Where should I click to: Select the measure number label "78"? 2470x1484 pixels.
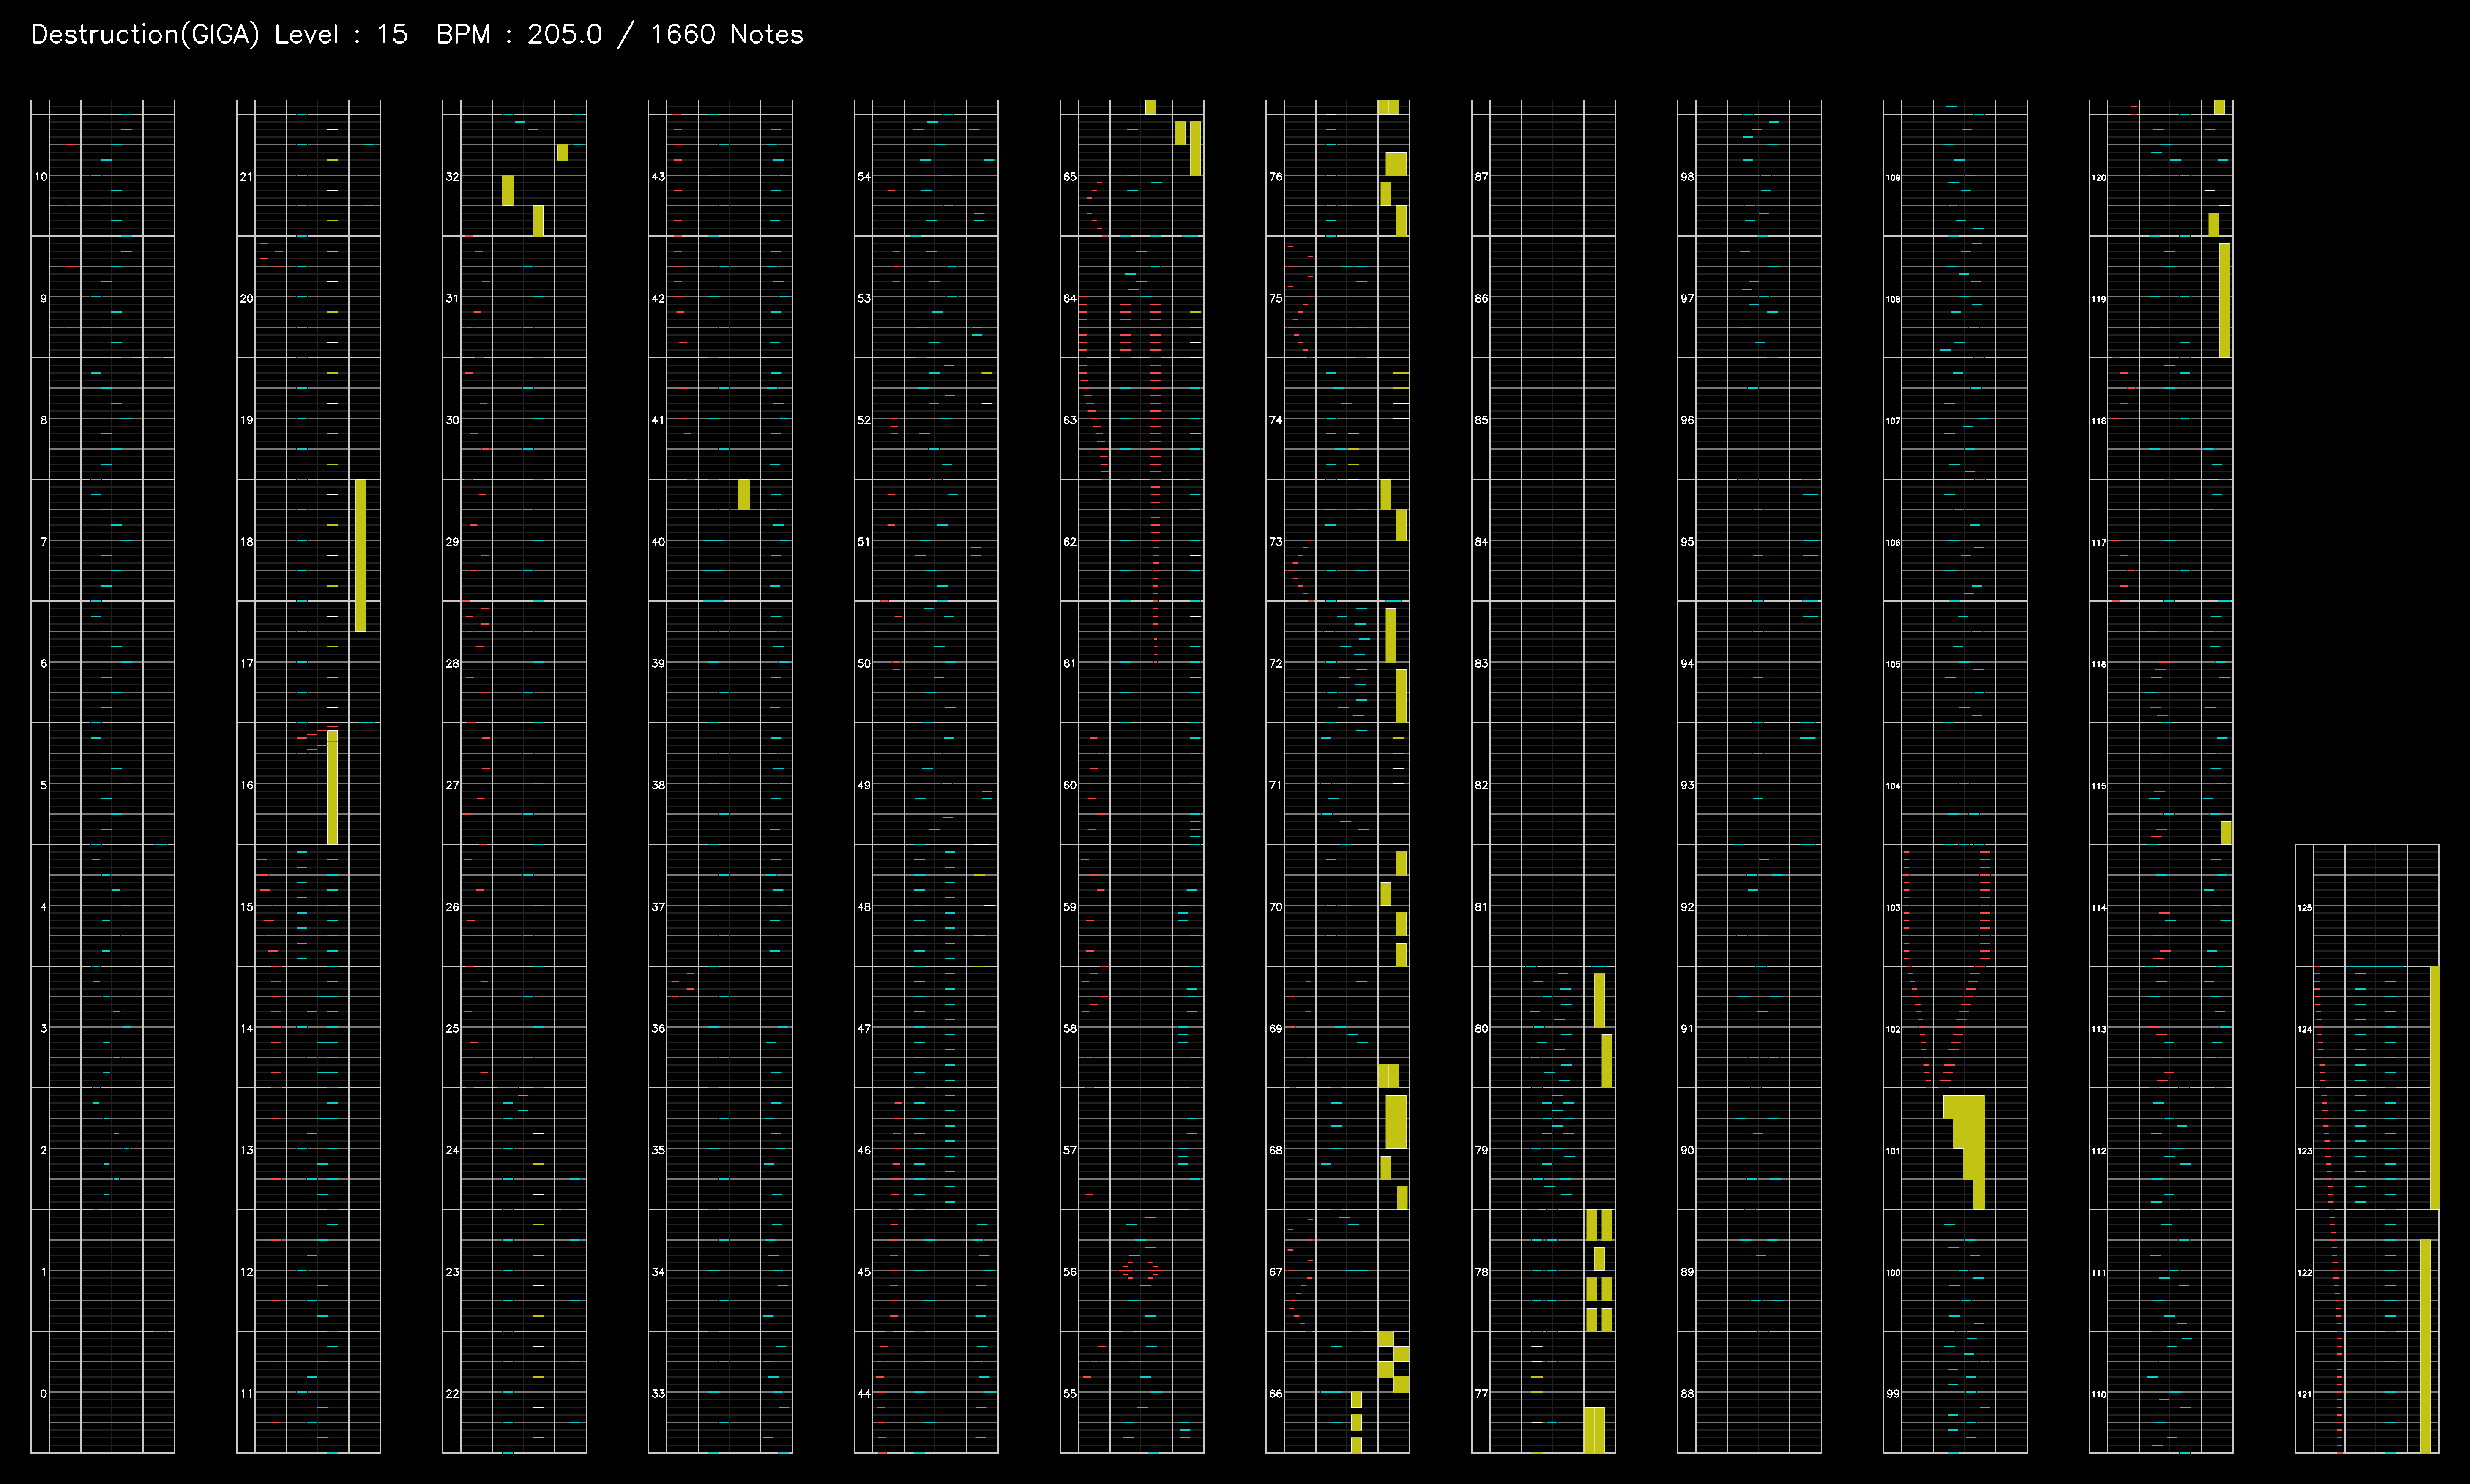click(1482, 1272)
